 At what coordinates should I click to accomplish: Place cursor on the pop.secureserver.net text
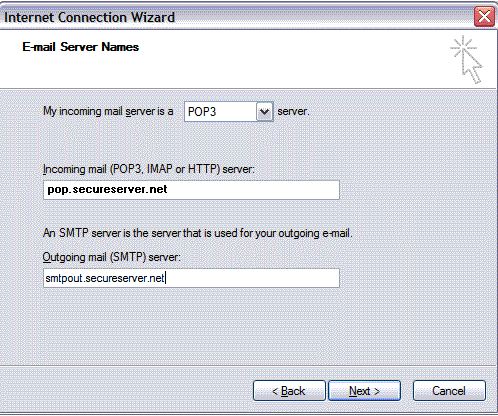[x=107, y=189]
